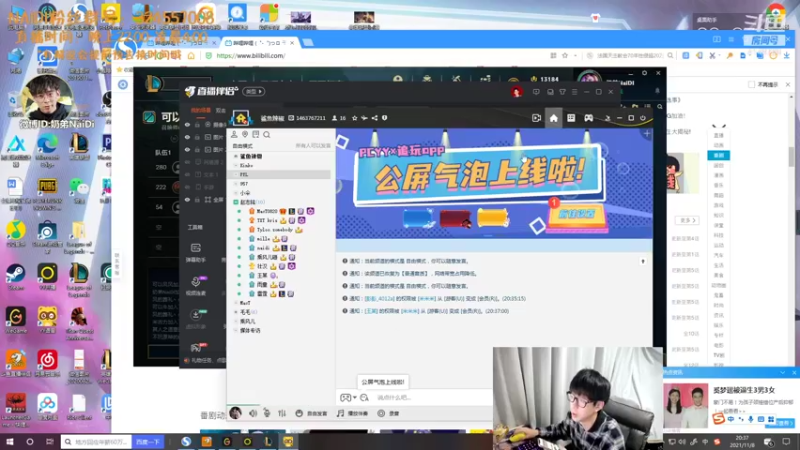Screen dimensions: 800x450
Task: Click the chat message input field
Action: click(431, 397)
